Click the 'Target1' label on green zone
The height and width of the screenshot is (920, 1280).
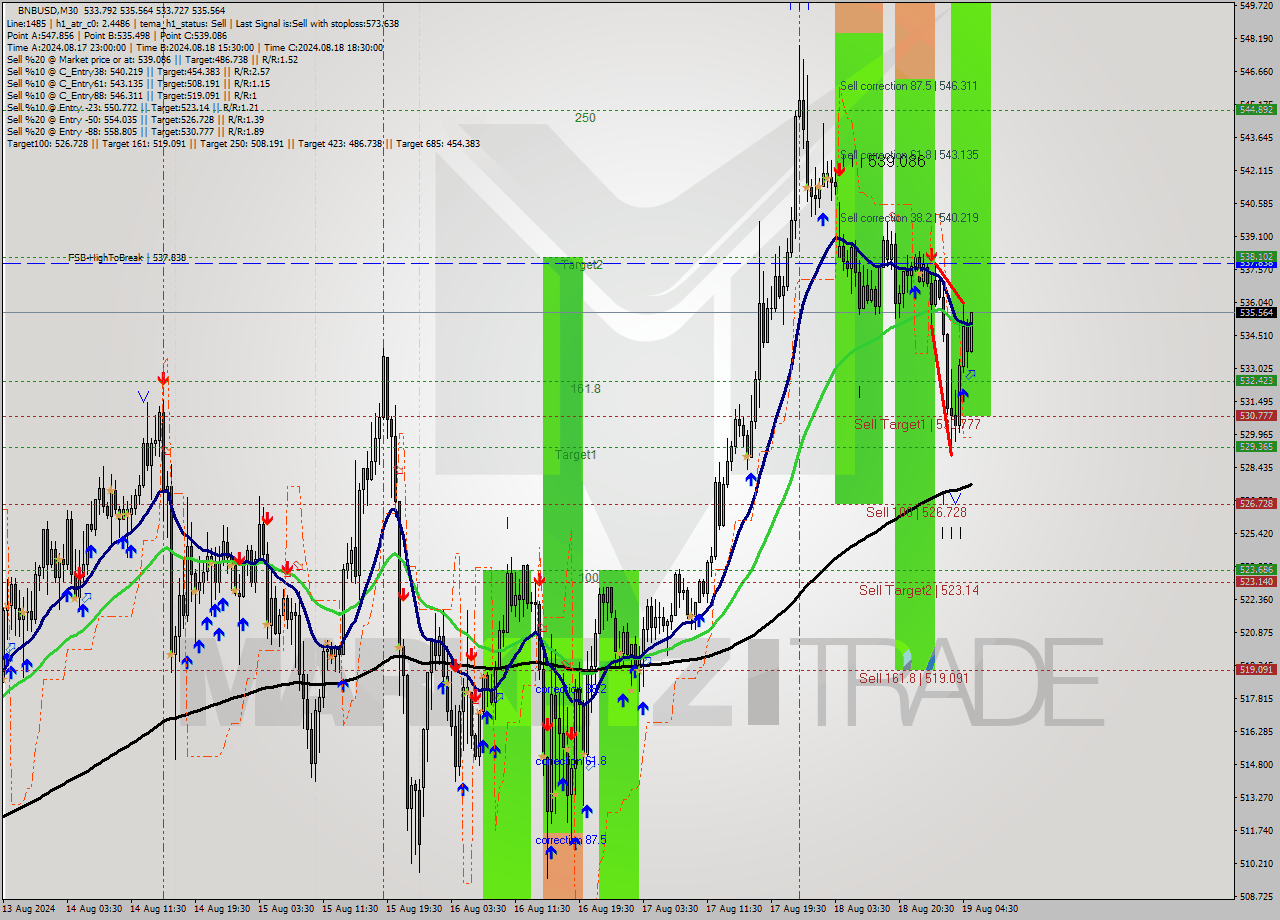click(x=576, y=454)
